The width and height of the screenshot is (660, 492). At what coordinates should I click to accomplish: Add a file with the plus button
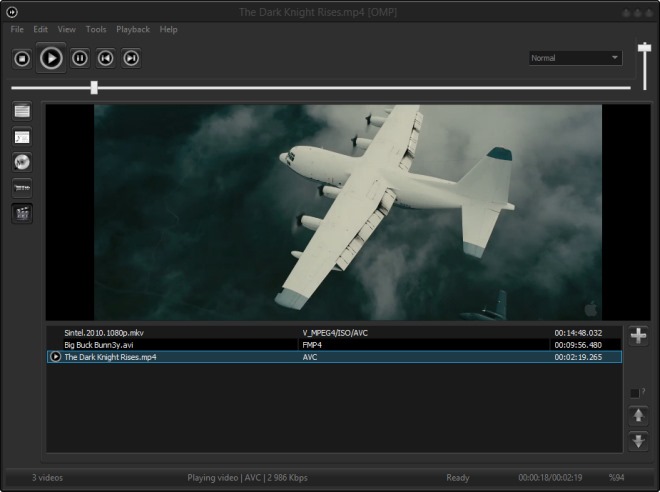[x=639, y=336]
